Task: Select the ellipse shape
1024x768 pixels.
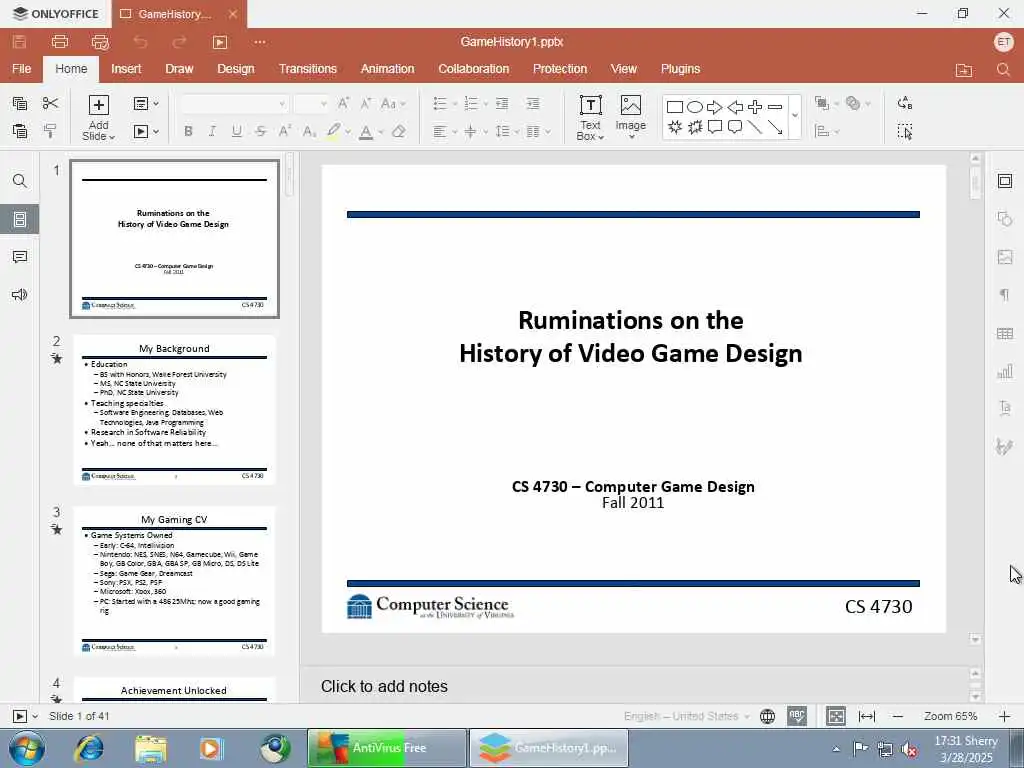Action: [x=695, y=106]
